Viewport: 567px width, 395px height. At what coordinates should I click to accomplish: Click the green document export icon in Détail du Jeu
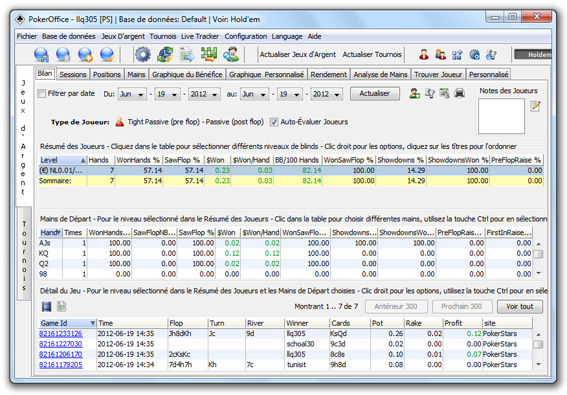pos(62,307)
